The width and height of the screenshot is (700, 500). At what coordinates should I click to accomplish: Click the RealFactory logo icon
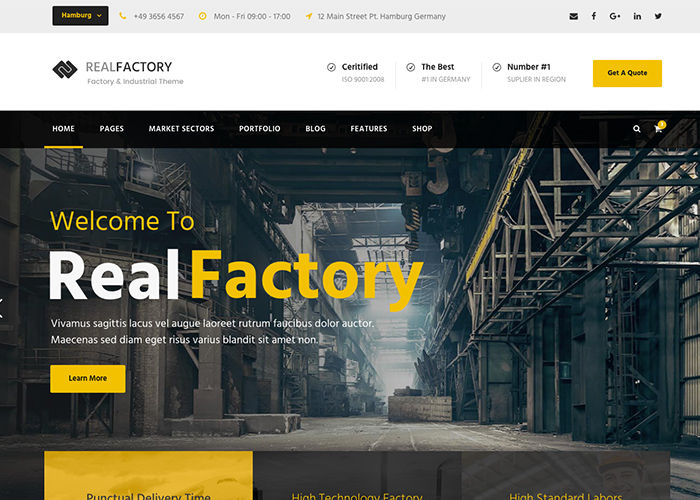[x=65, y=70]
